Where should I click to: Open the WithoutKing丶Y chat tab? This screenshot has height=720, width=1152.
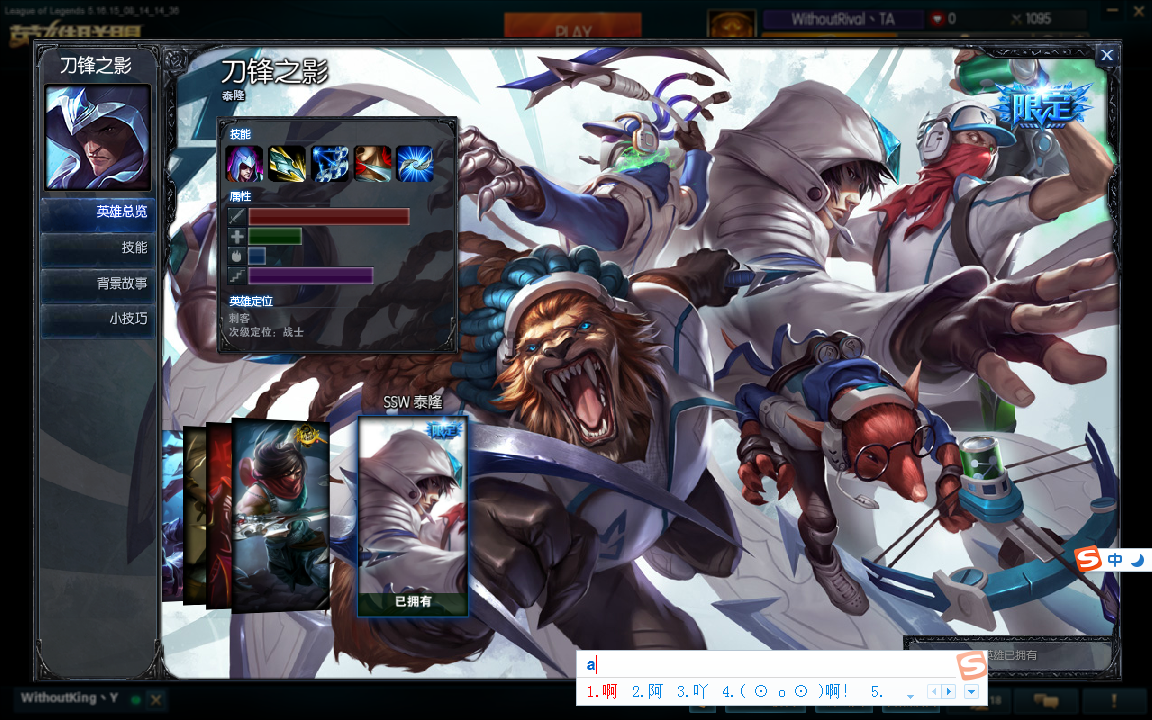coord(70,698)
